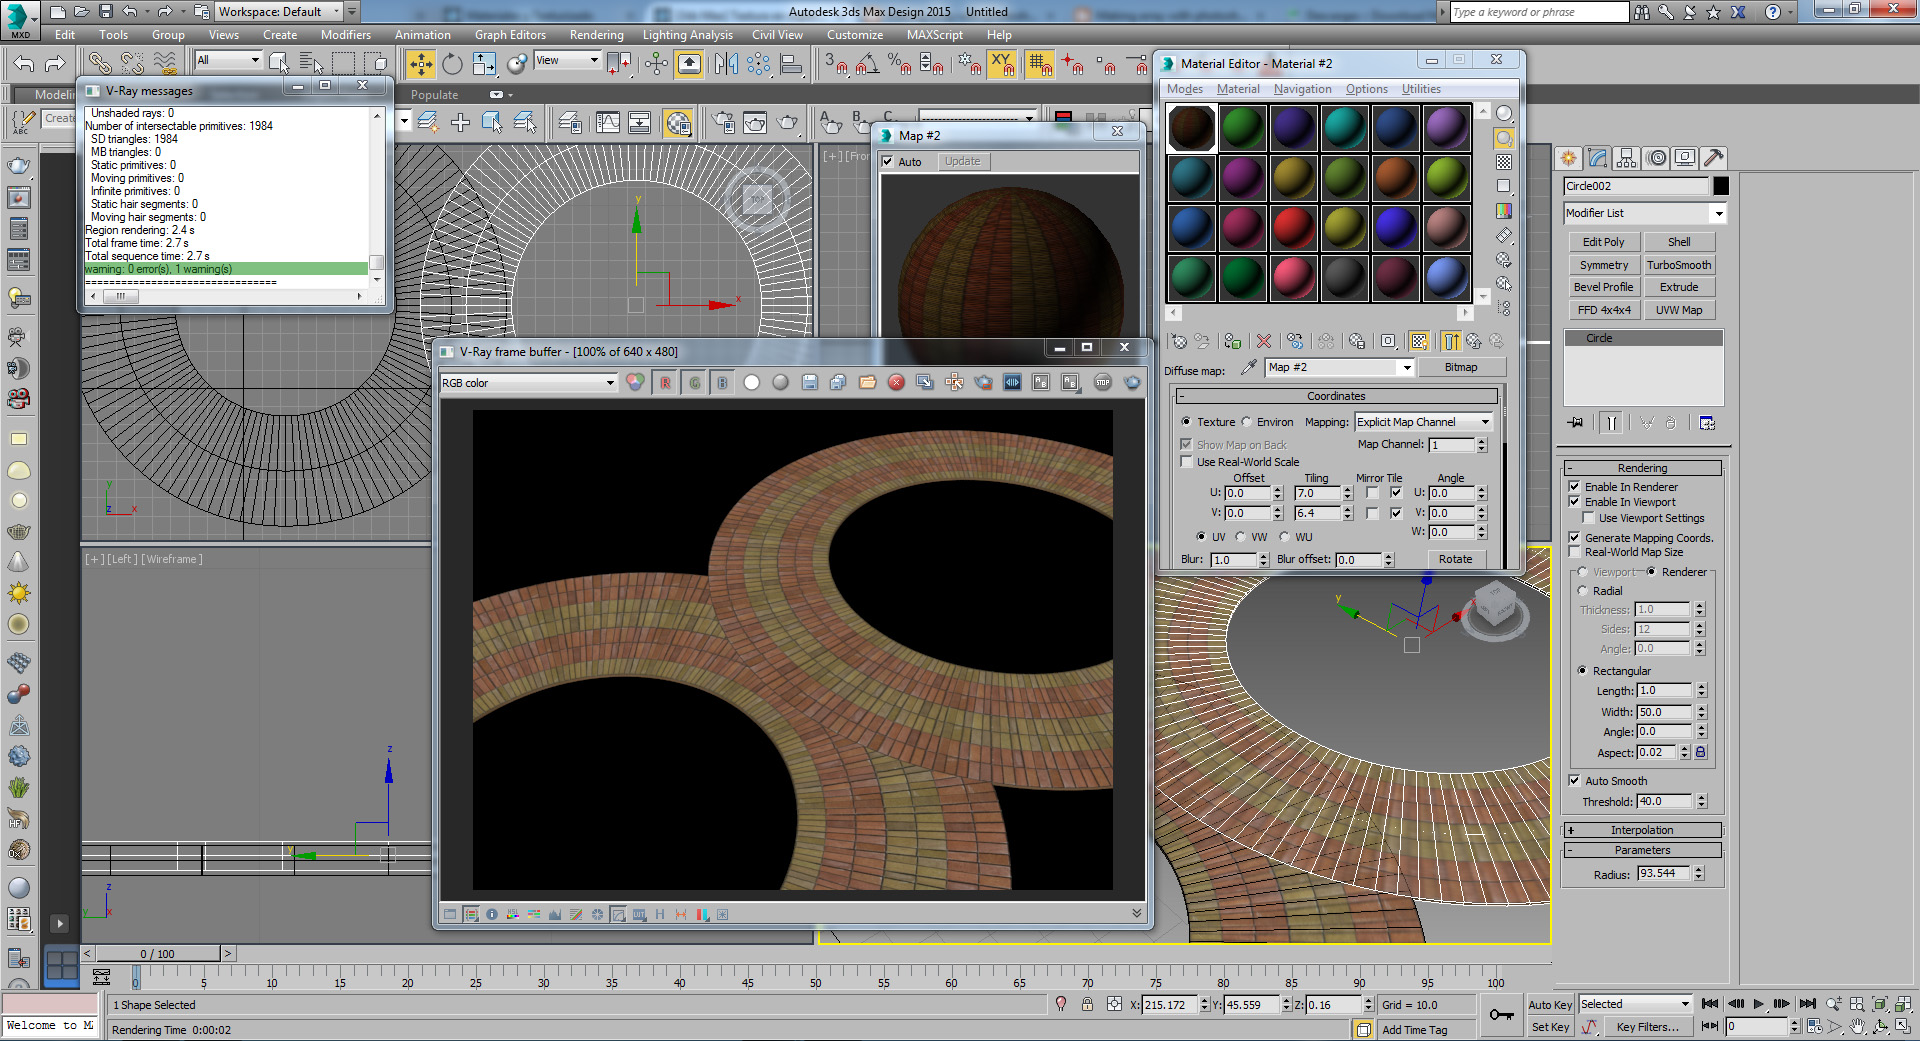Expand the Interpolation rollout
1920x1041 pixels.
click(1642, 830)
